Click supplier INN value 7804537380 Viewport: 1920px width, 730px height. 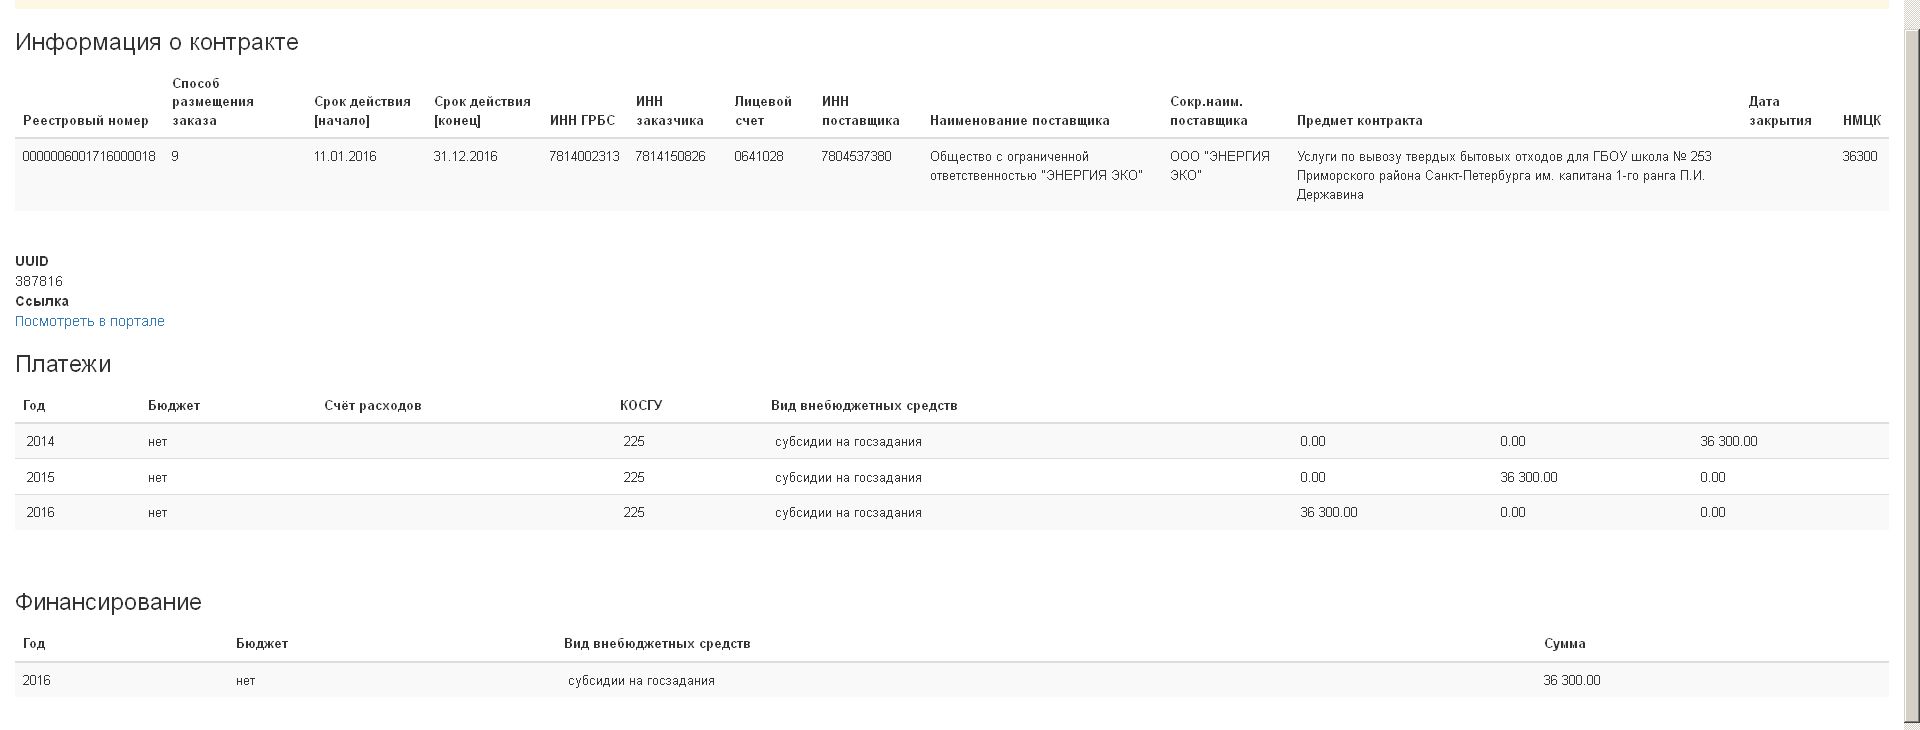855,156
